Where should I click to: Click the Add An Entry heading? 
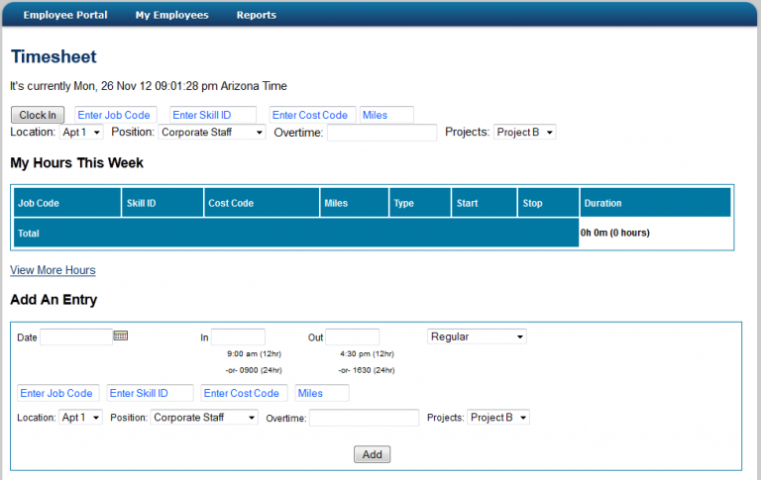click(54, 300)
